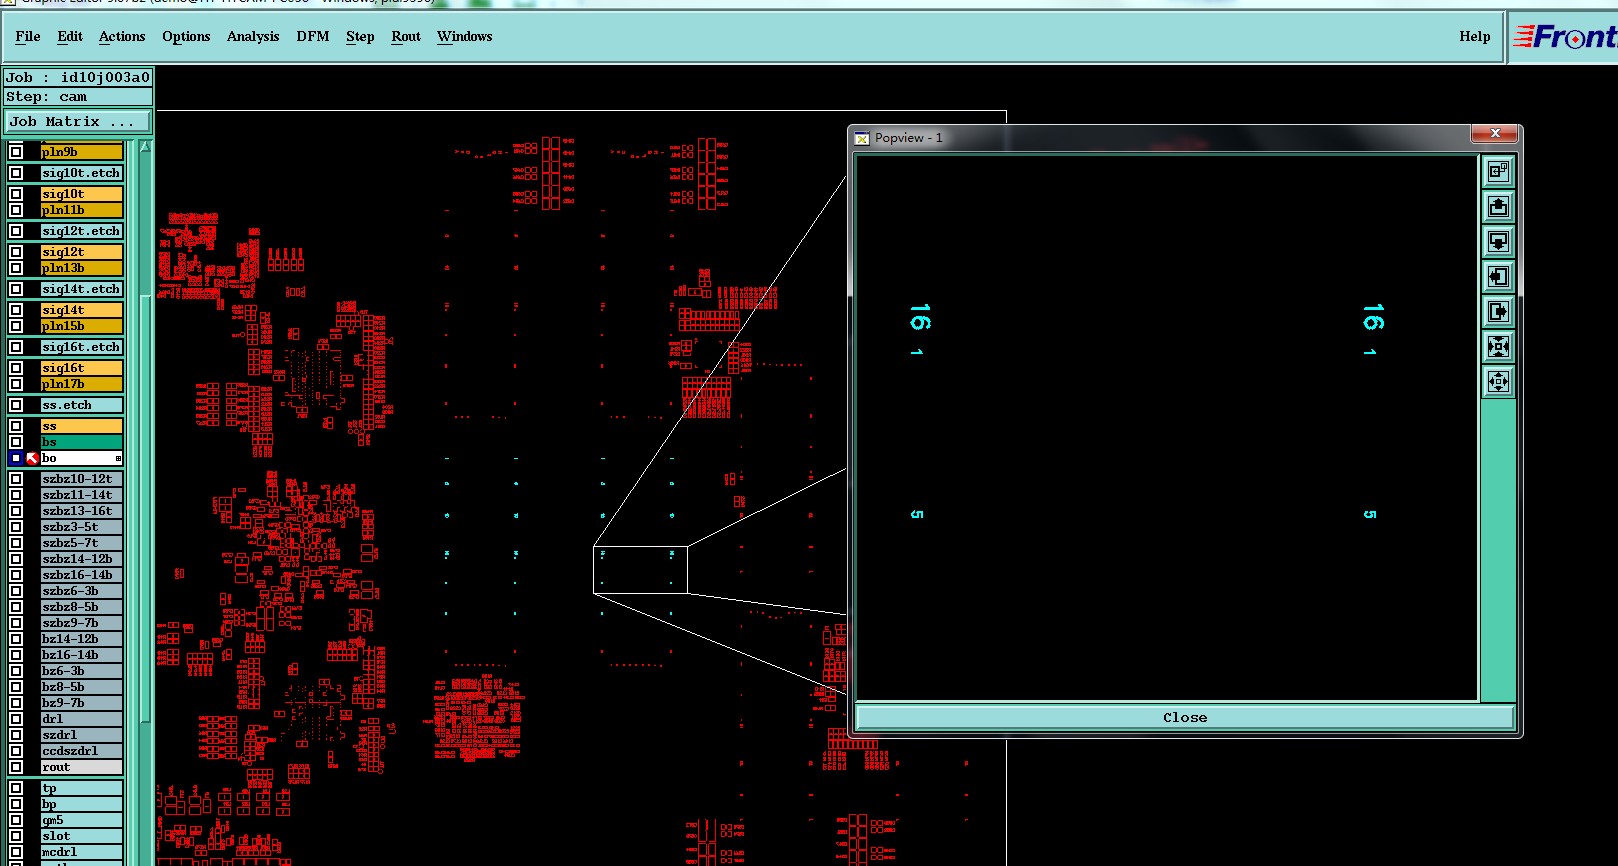
Task: Select the sig14t.etch layer name
Action: pyautogui.click(x=82, y=289)
